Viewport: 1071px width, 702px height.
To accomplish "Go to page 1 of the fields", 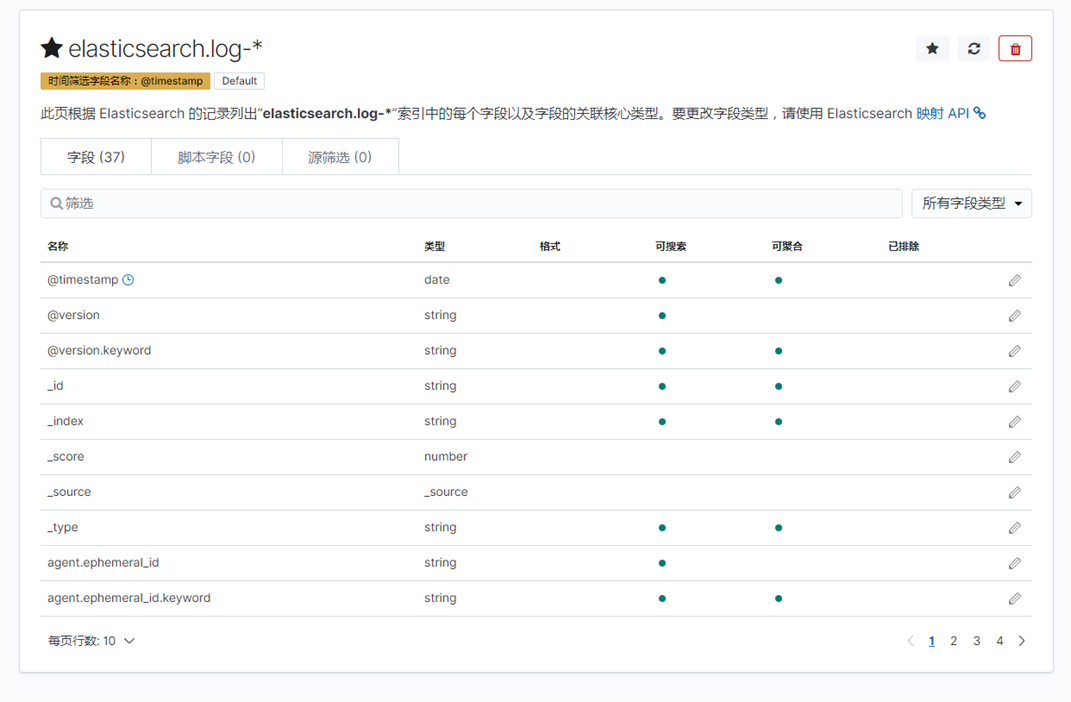I will tap(932, 641).
